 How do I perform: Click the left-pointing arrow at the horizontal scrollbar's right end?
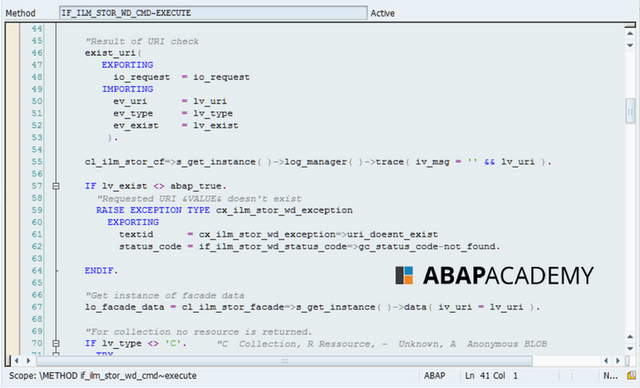pyautogui.click(x=606, y=361)
